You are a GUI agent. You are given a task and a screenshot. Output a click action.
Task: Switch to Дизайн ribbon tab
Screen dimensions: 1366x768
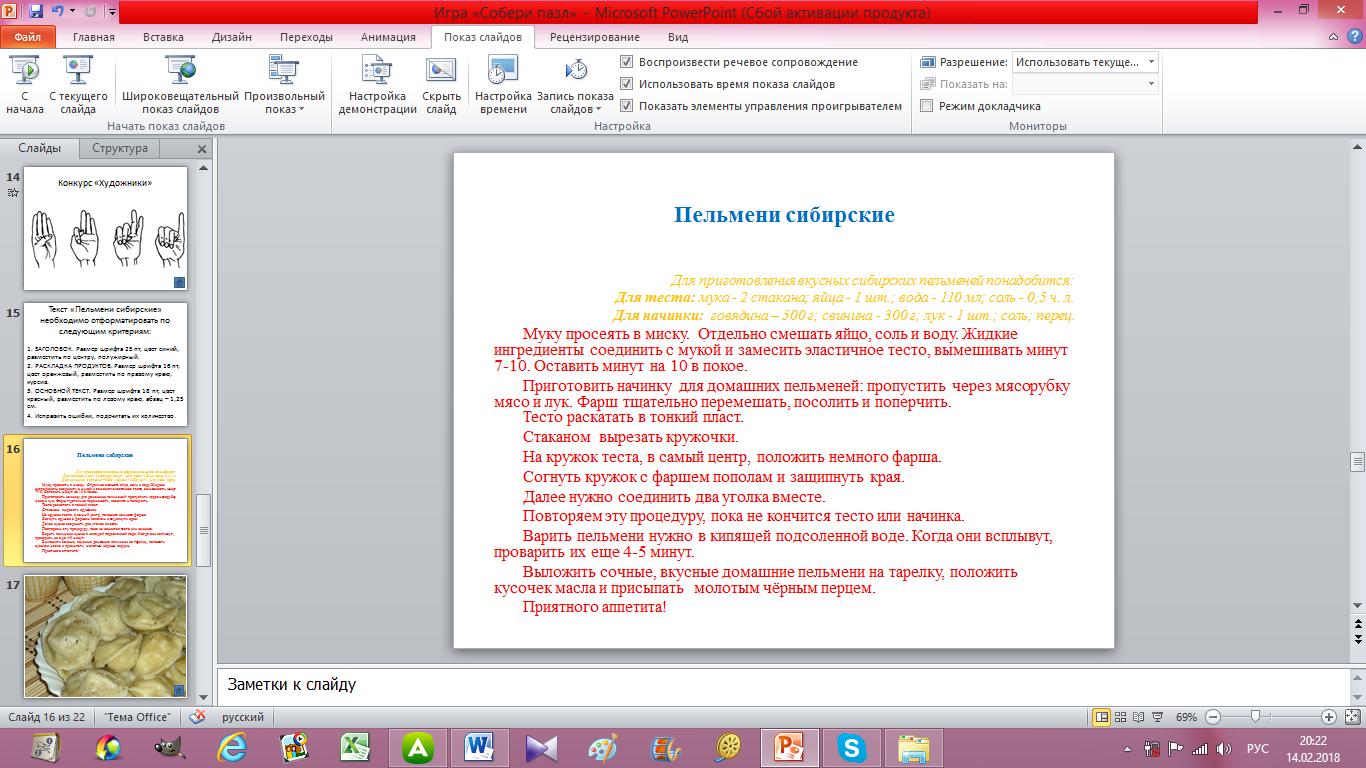tap(232, 37)
